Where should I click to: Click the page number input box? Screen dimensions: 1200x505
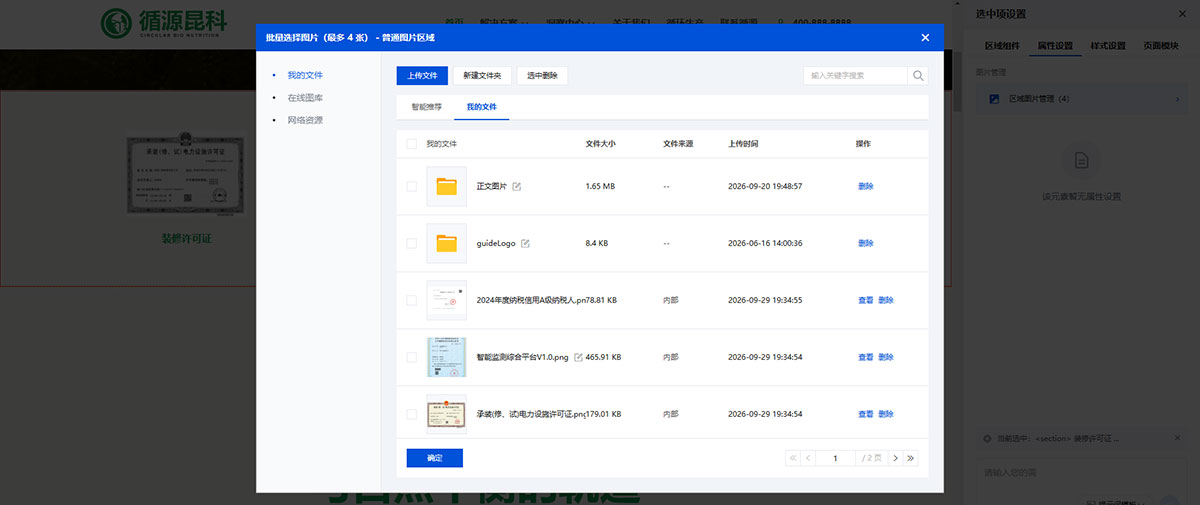click(837, 458)
